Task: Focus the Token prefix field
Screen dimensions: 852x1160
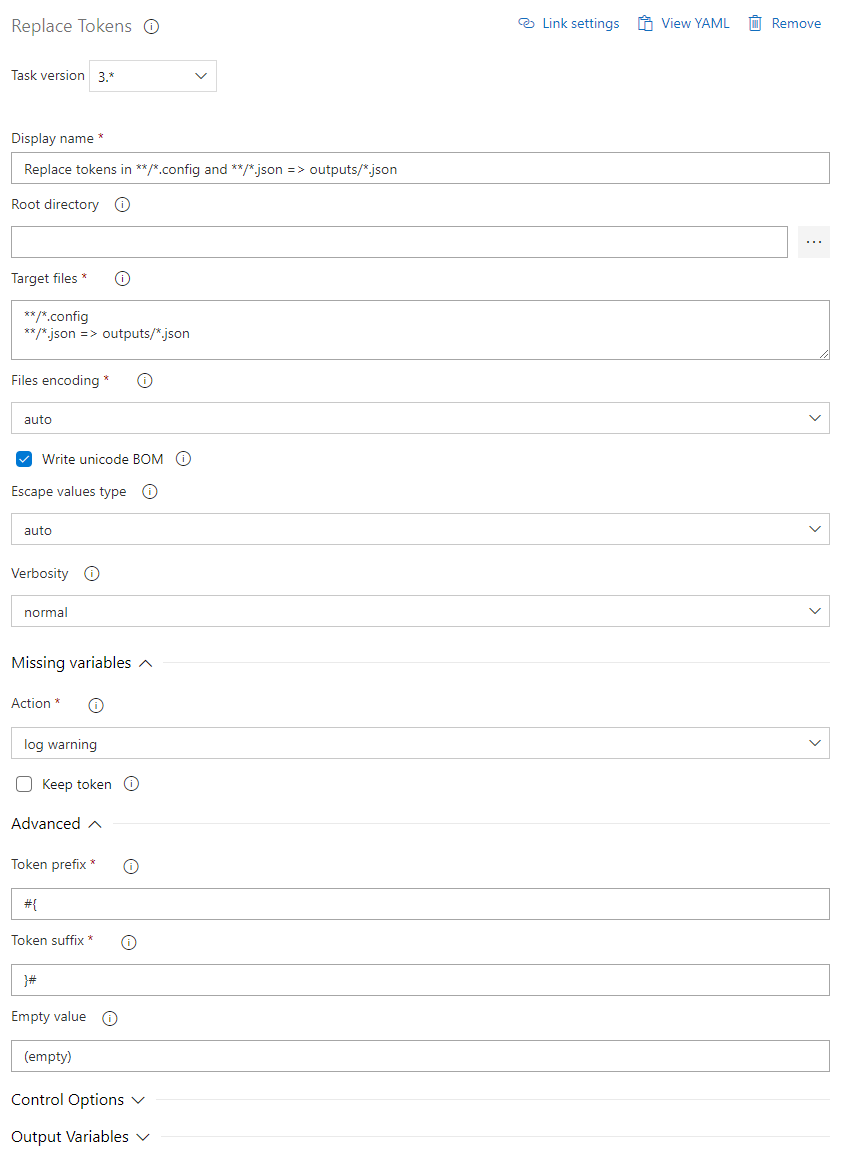Action: click(420, 904)
